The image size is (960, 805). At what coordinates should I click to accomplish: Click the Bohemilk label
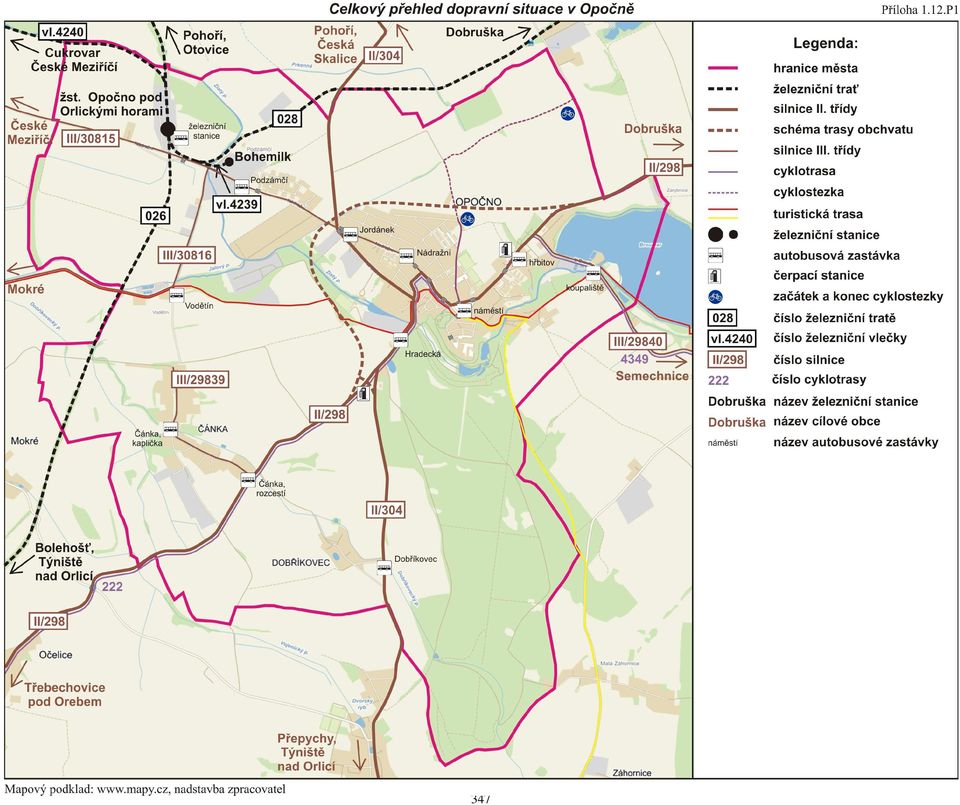pyautogui.click(x=263, y=157)
